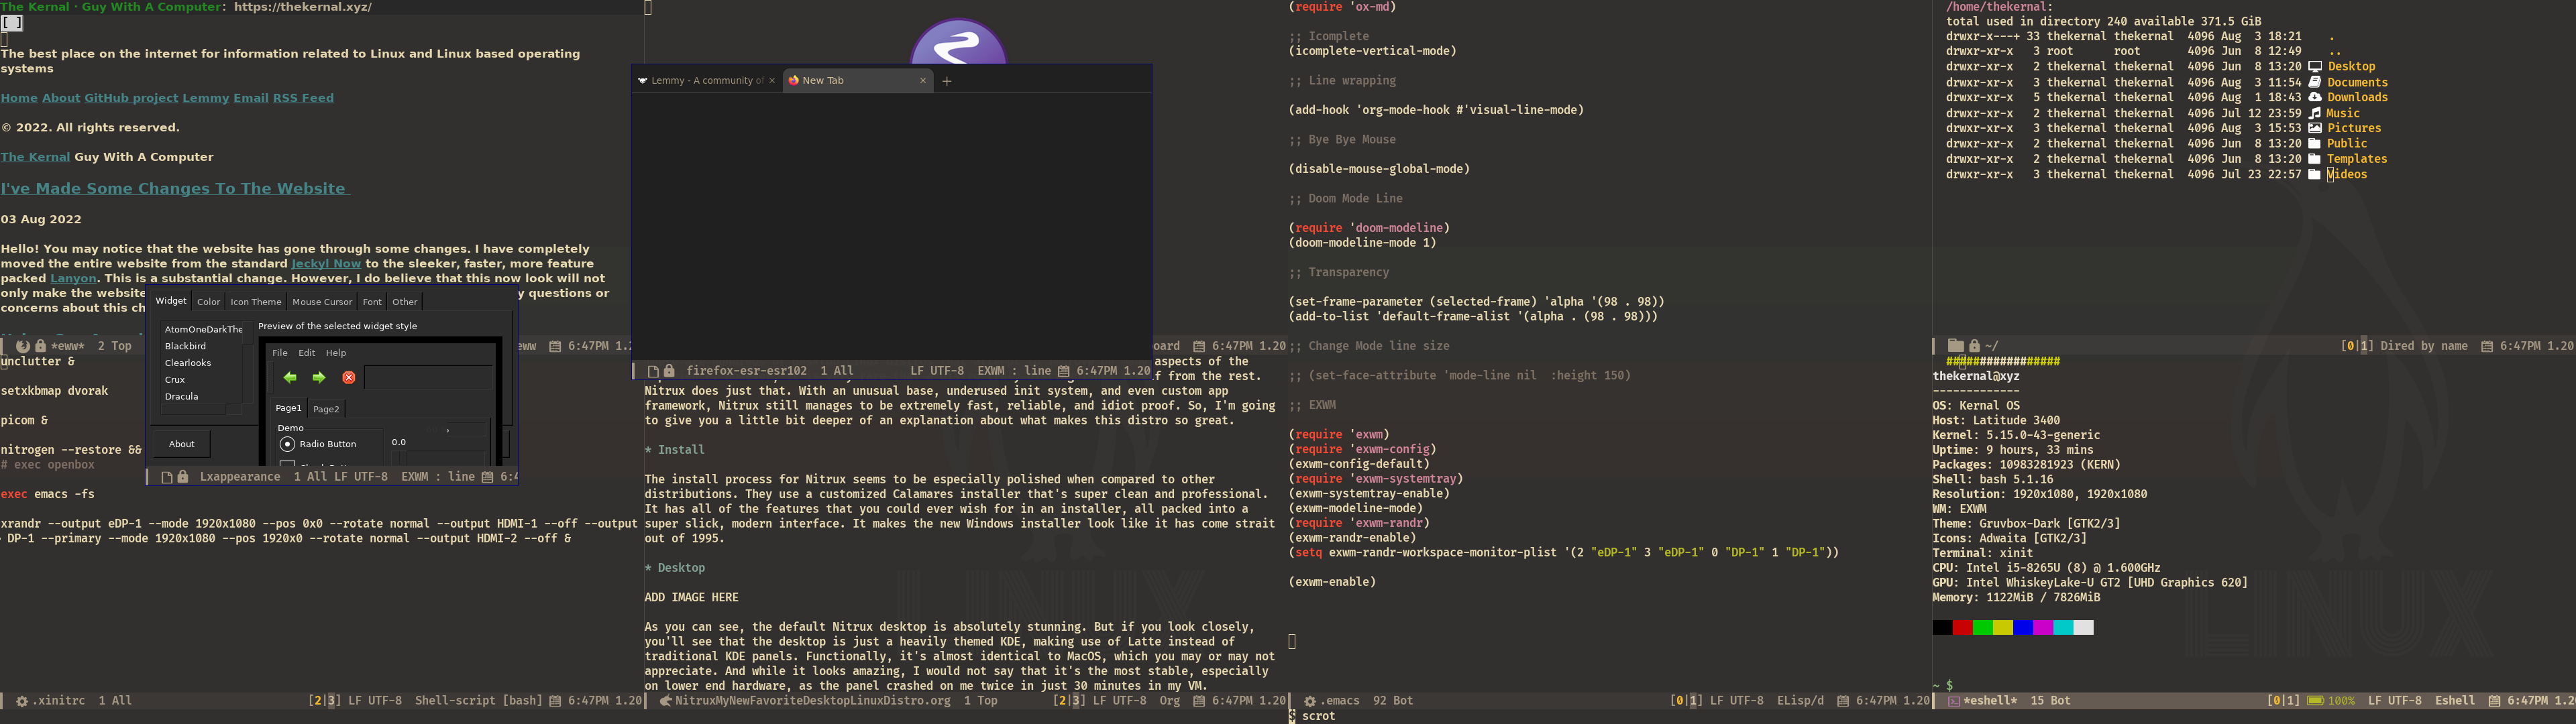Select Page1 tab in widget preview
Image resolution: width=2576 pixels, height=724 pixels.
pyautogui.click(x=289, y=408)
